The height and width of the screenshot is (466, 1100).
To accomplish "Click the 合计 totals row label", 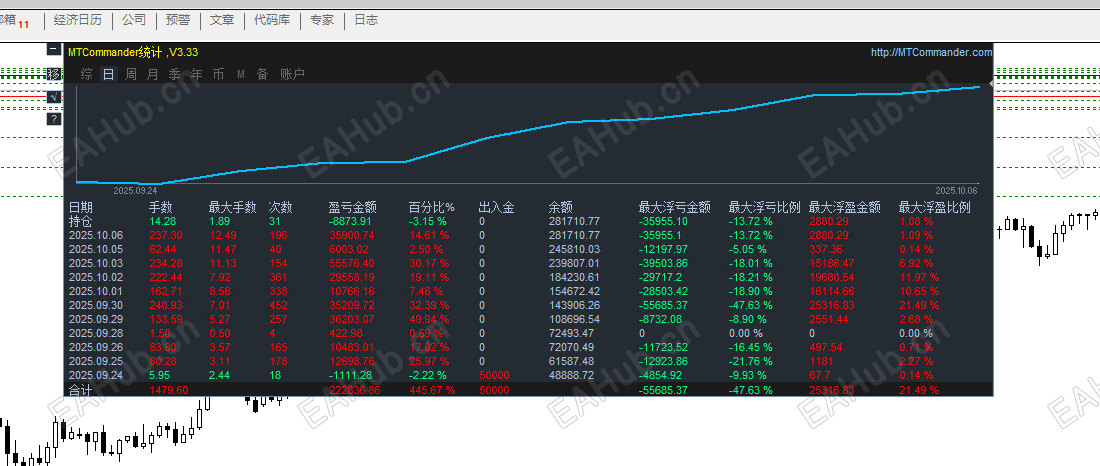I will tap(81, 390).
